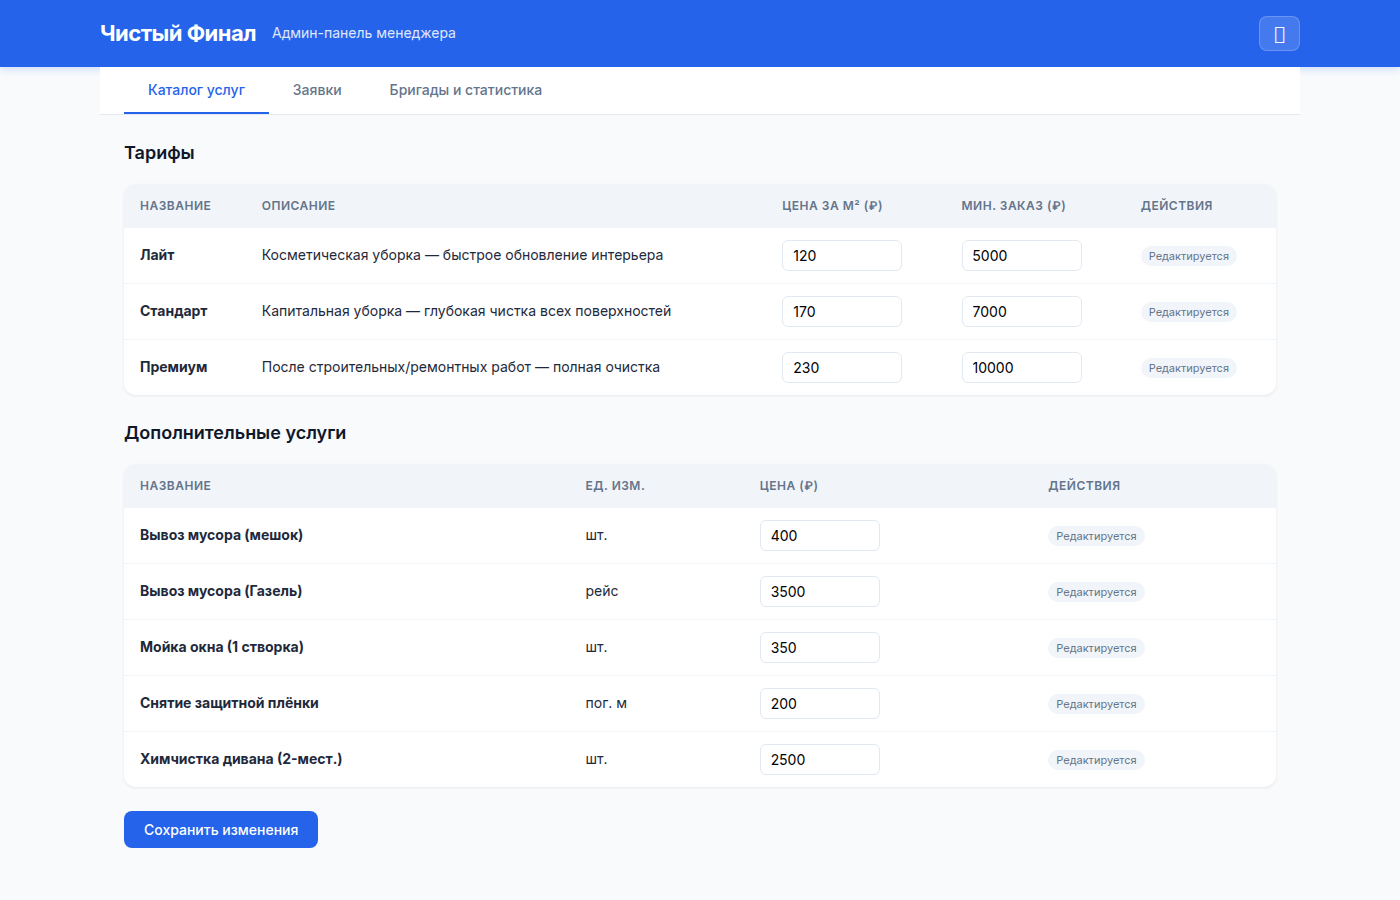Viewport: 1400px width, 900px height.
Task: Click Вывоз мусора (мешок) service name
Action: [221, 535]
